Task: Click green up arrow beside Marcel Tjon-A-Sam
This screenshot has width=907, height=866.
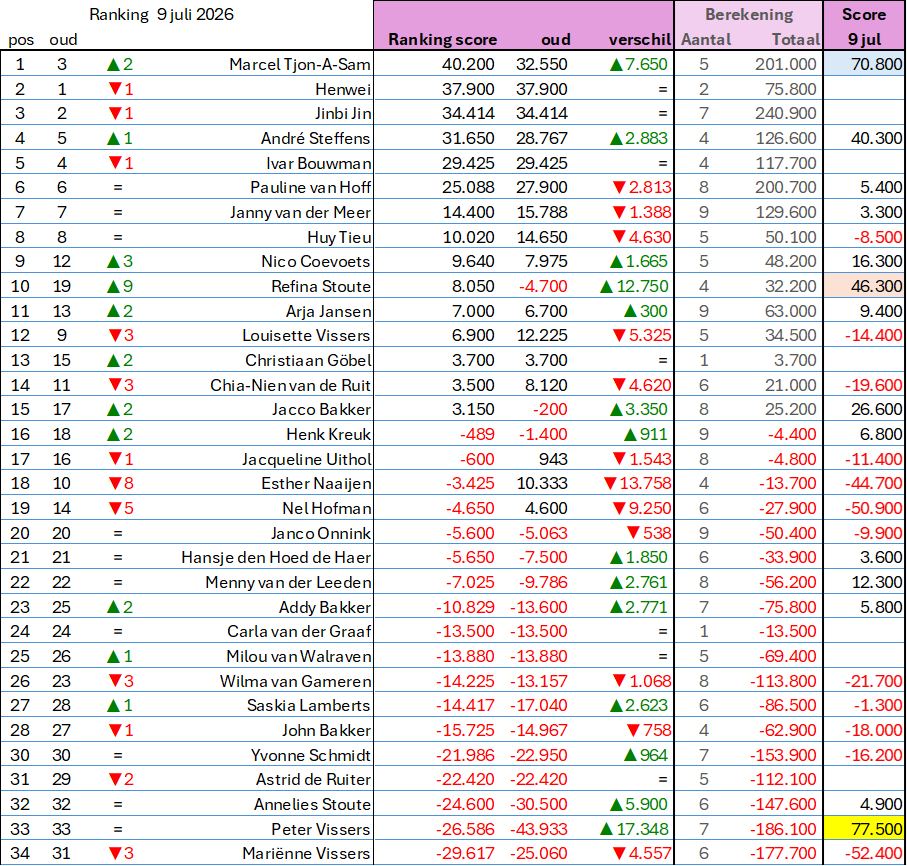Action: tap(113, 65)
